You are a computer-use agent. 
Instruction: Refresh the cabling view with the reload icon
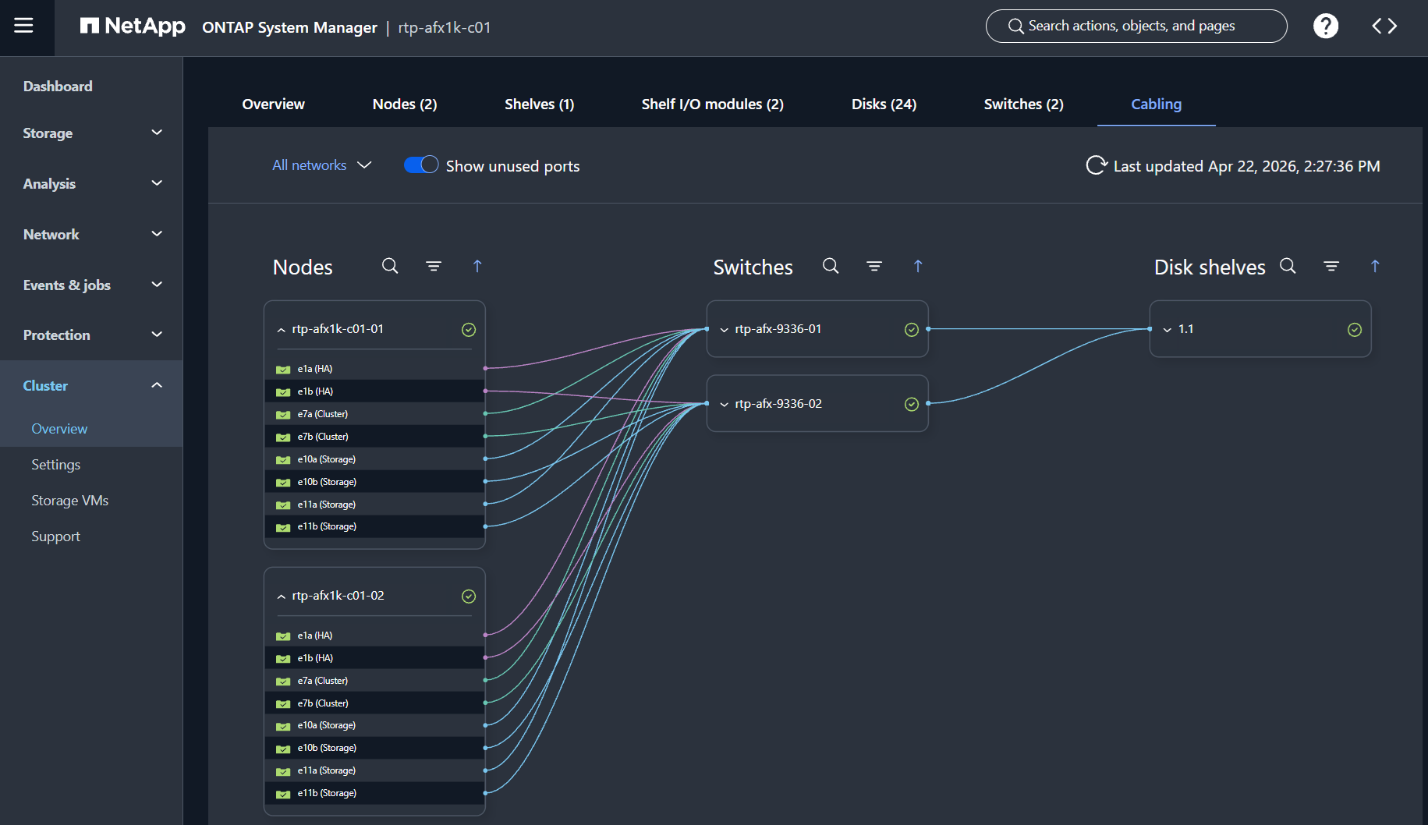click(x=1096, y=166)
